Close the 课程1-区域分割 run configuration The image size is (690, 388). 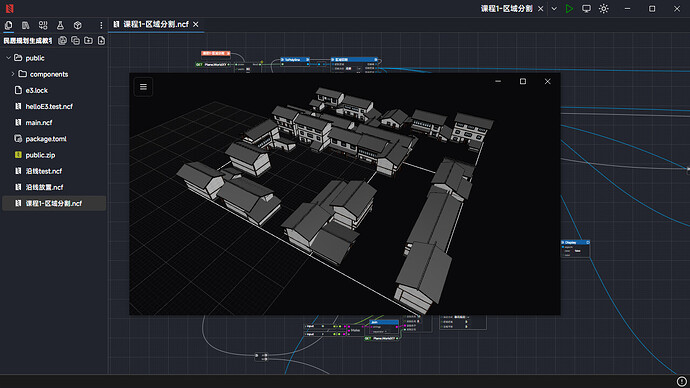pyautogui.click(x=541, y=8)
